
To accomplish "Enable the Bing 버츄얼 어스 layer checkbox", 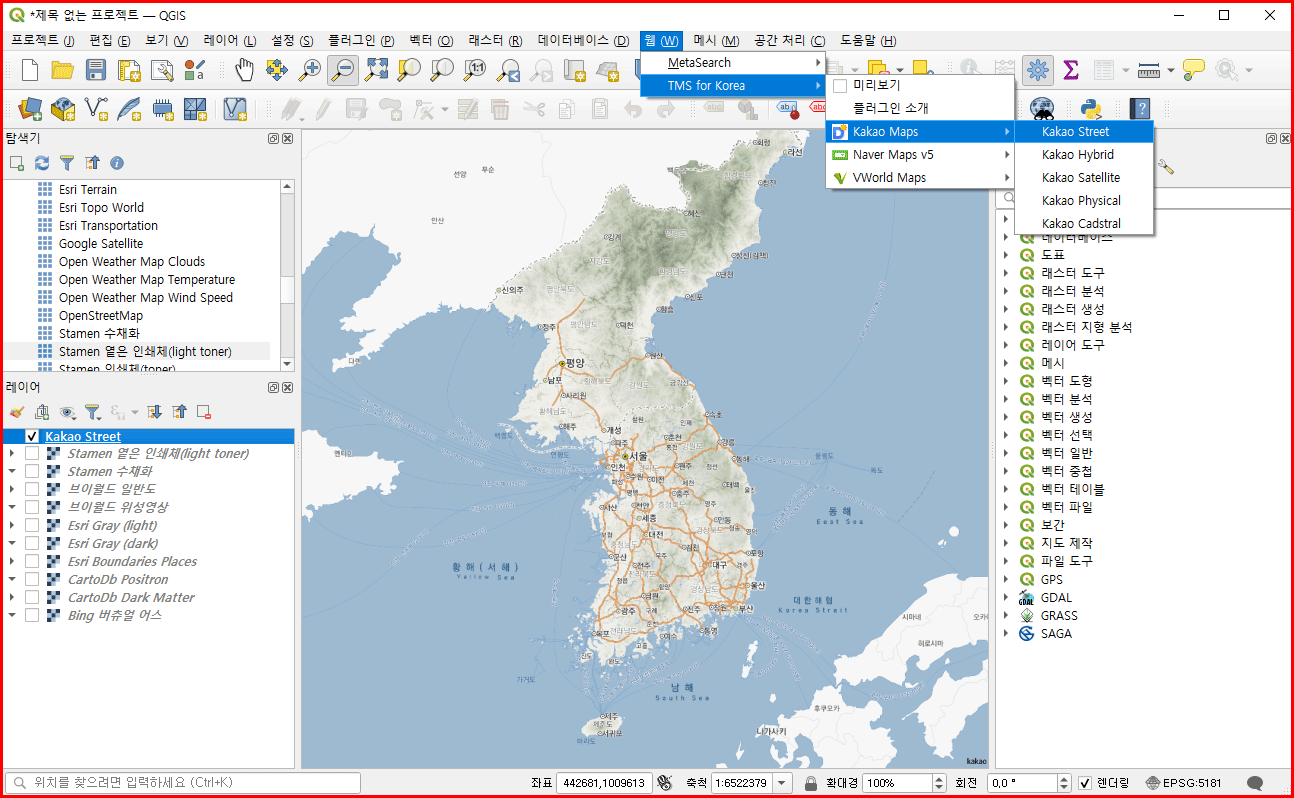I will (x=32, y=616).
